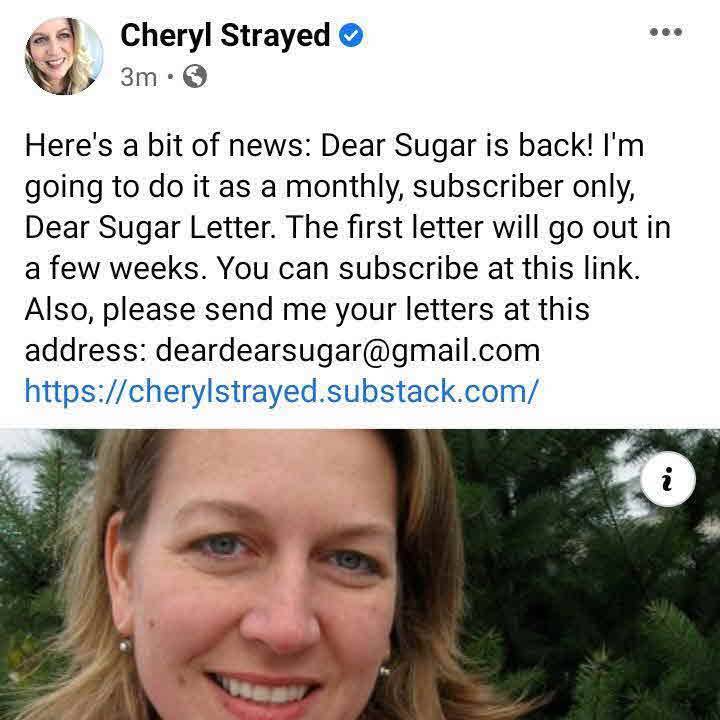This screenshot has width=720, height=720.
Task: Select the first line 'Here's a bit of news'
Action: [168, 146]
